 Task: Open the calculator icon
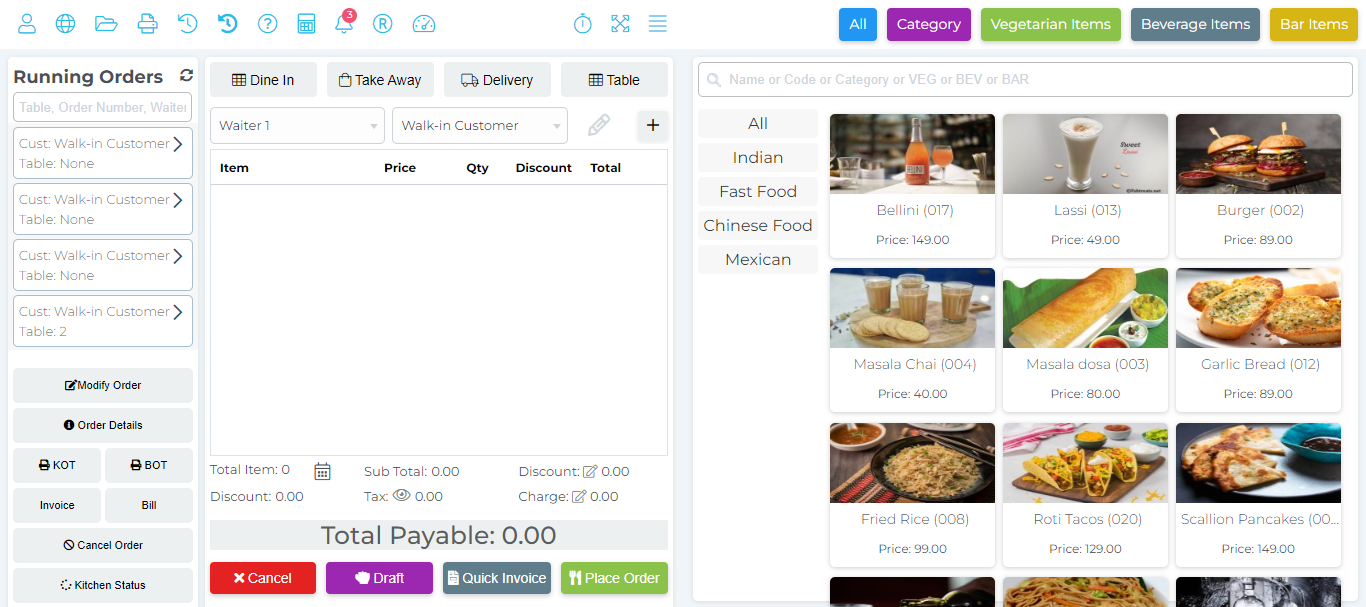[x=306, y=24]
